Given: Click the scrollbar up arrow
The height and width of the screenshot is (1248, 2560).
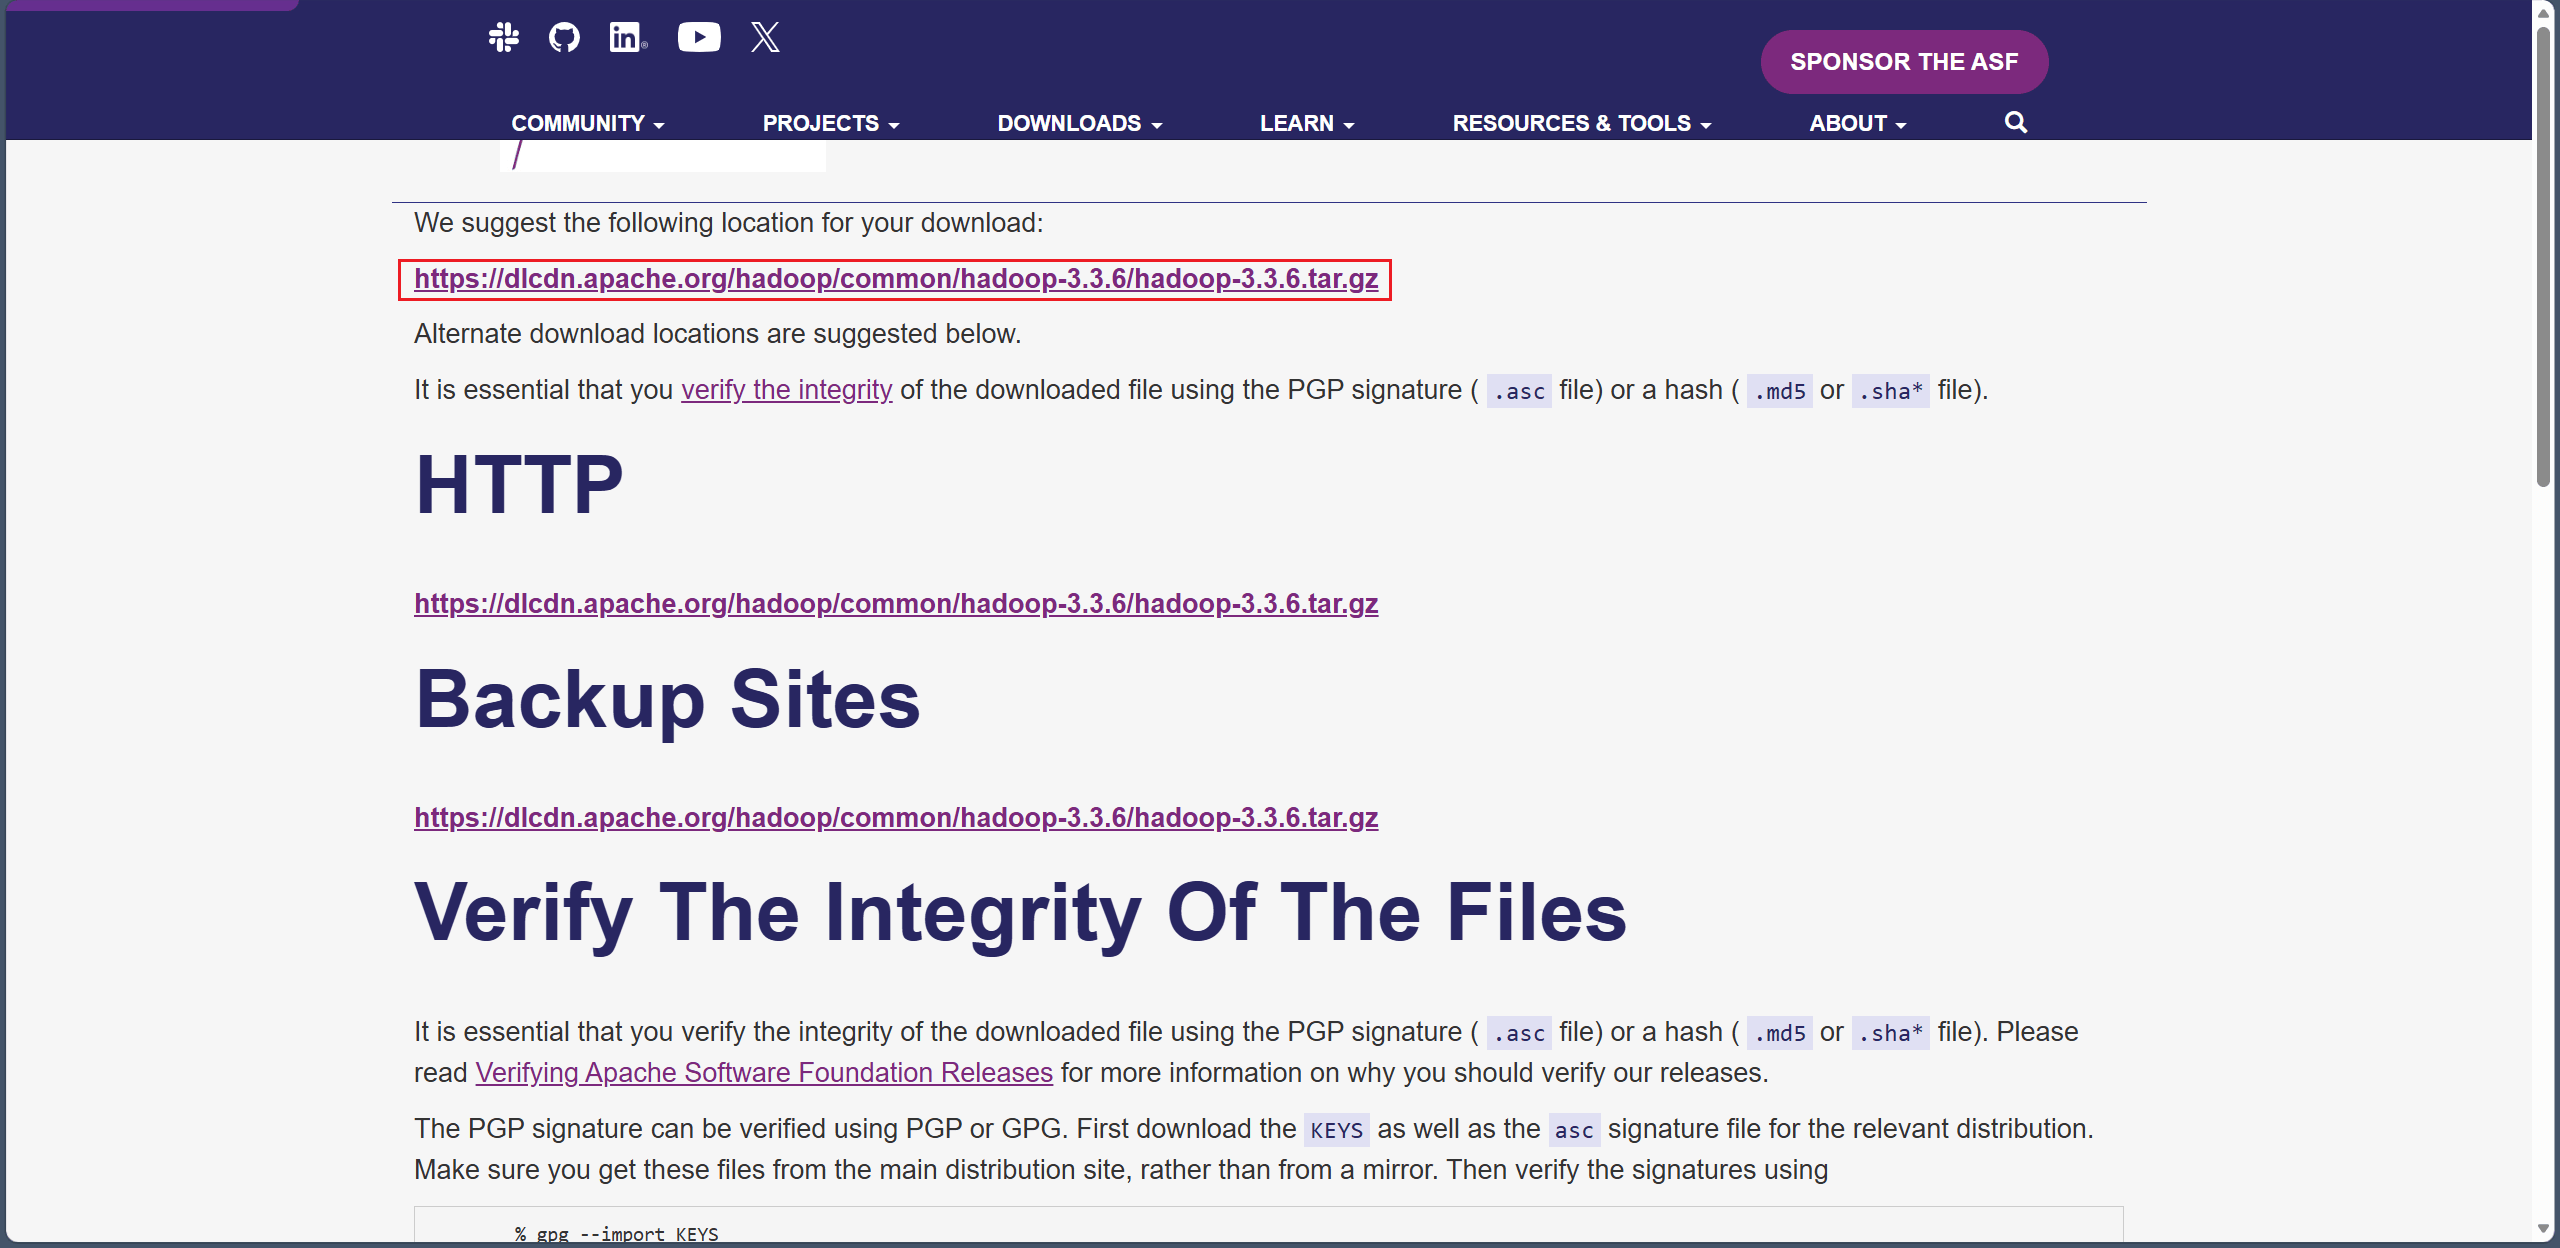Looking at the screenshot, I should 2544,12.
